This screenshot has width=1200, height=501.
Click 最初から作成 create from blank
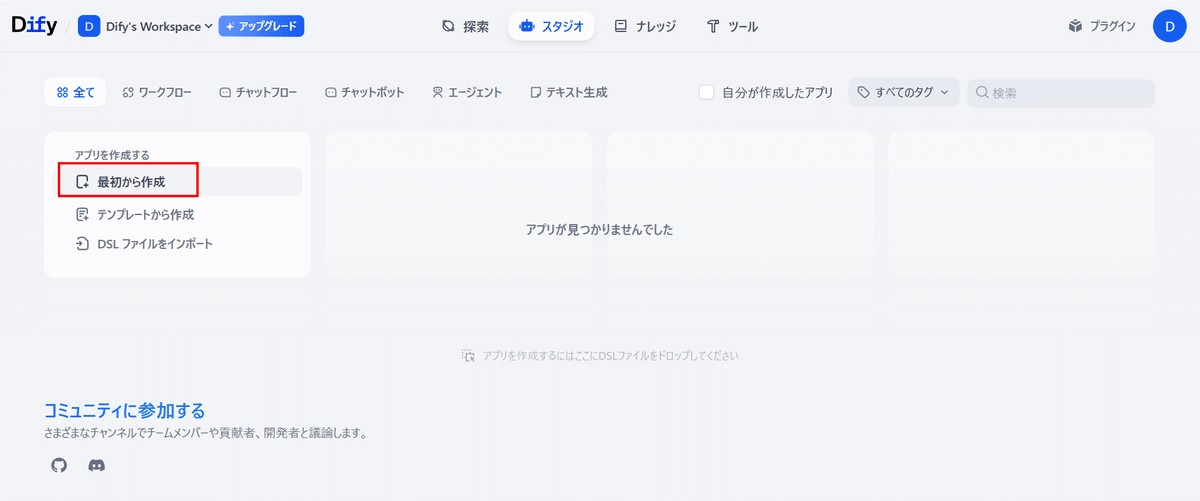click(x=177, y=182)
